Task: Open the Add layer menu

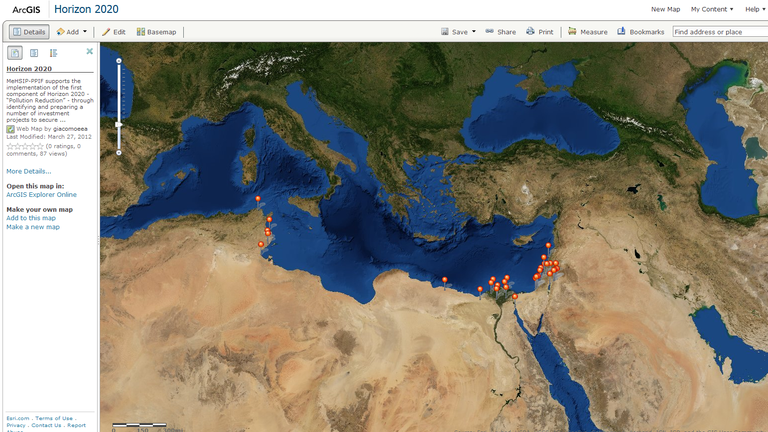Action: click(x=72, y=32)
